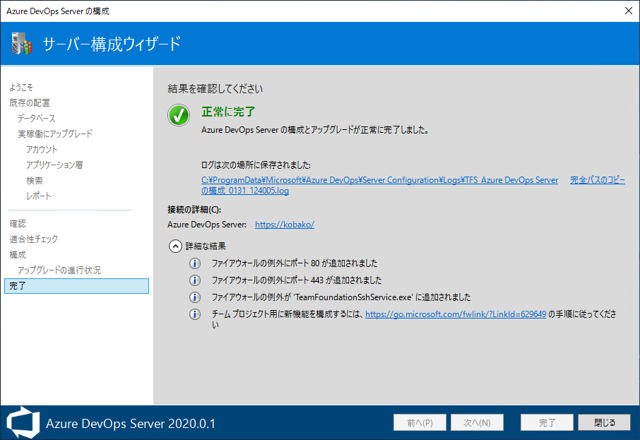The height and width of the screenshot is (440, 640).
Task: Click the server wizard icon in header
Action: [x=21, y=44]
